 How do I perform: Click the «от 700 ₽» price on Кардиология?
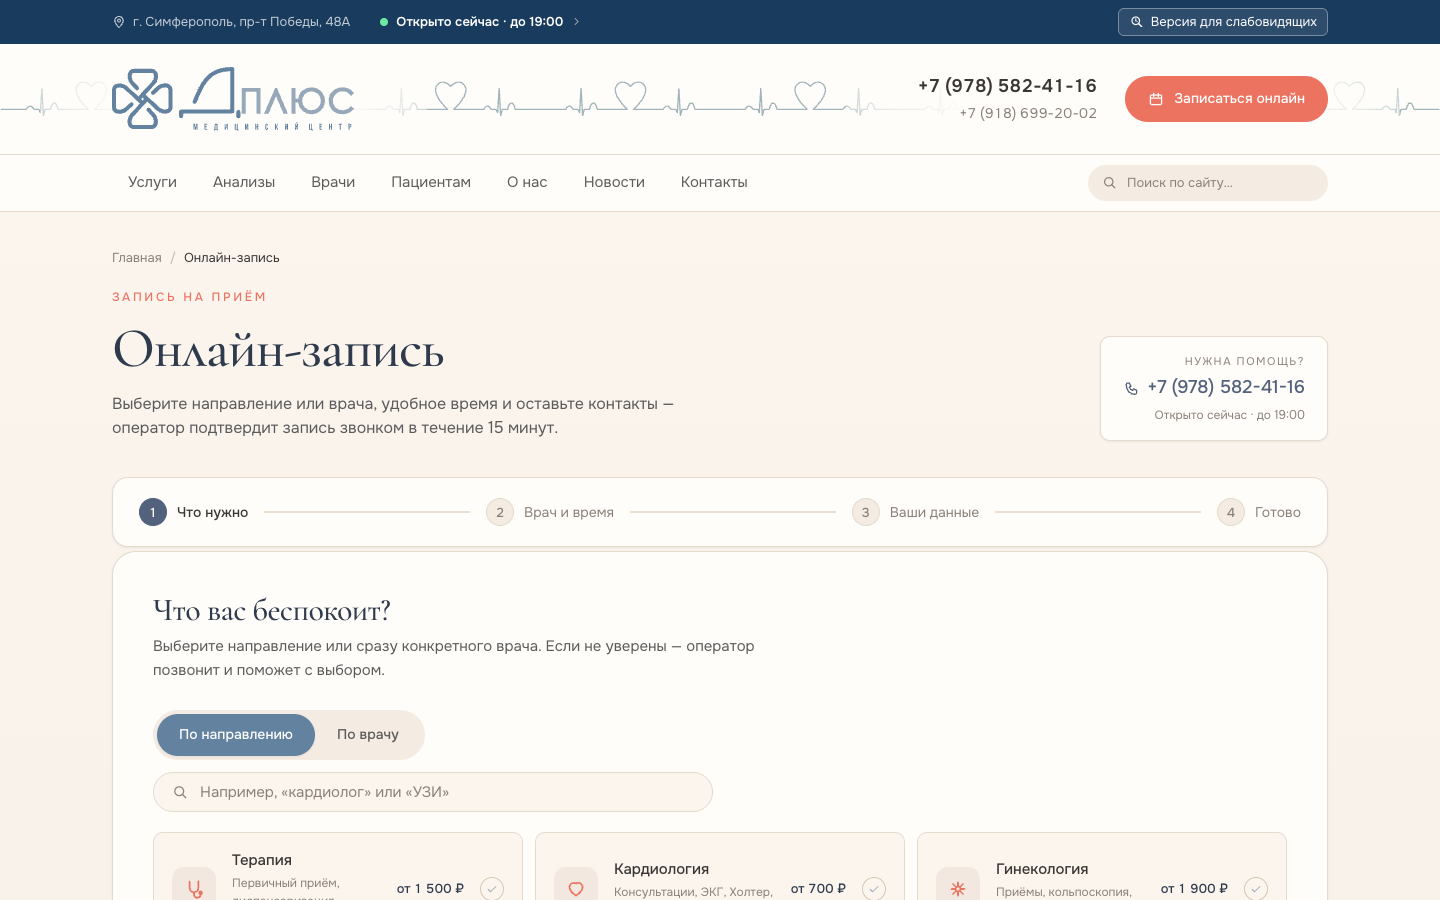[818, 888]
